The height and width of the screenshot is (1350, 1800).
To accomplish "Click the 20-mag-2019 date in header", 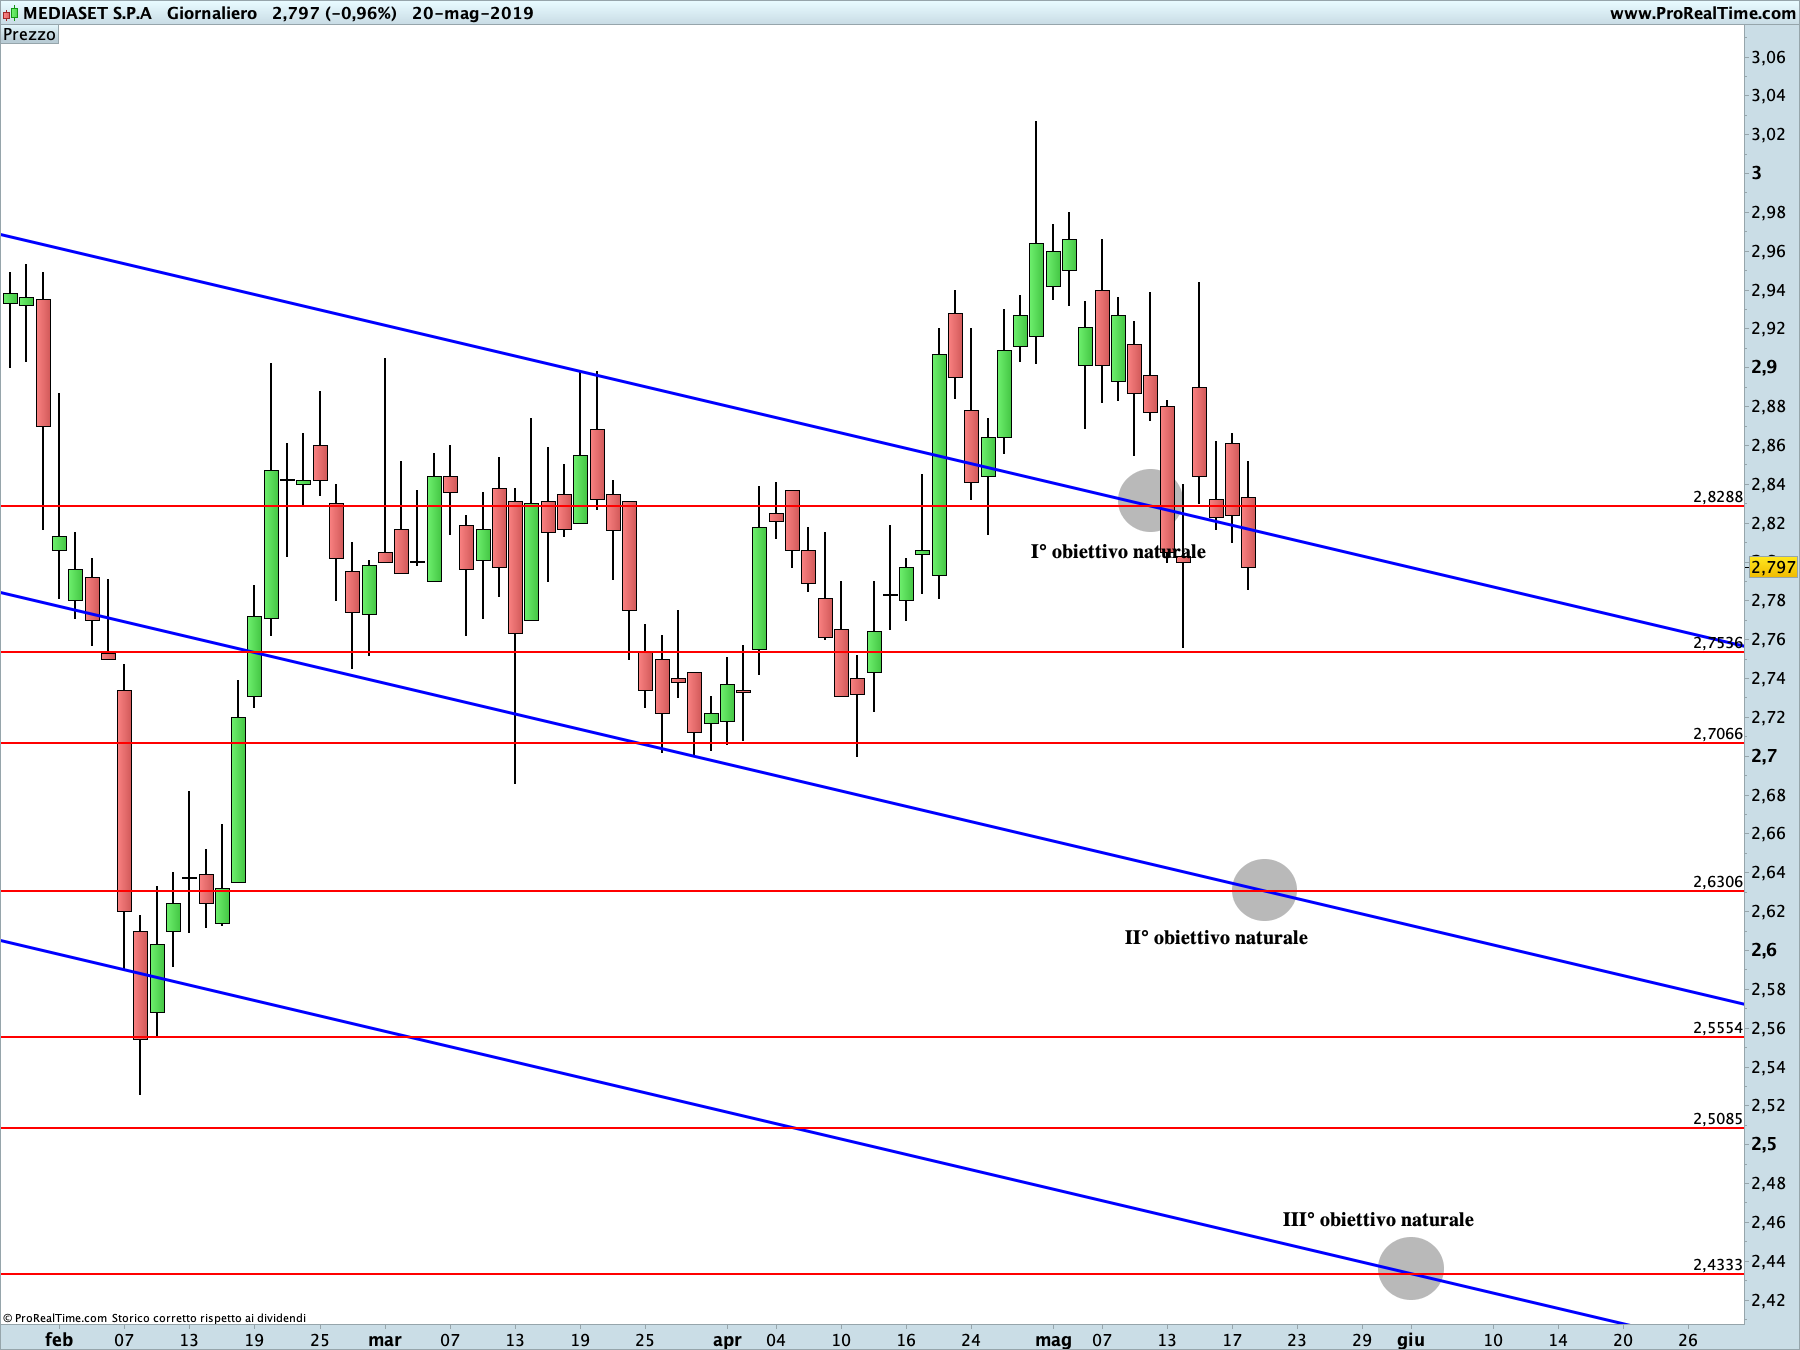I will pyautogui.click(x=472, y=13).
